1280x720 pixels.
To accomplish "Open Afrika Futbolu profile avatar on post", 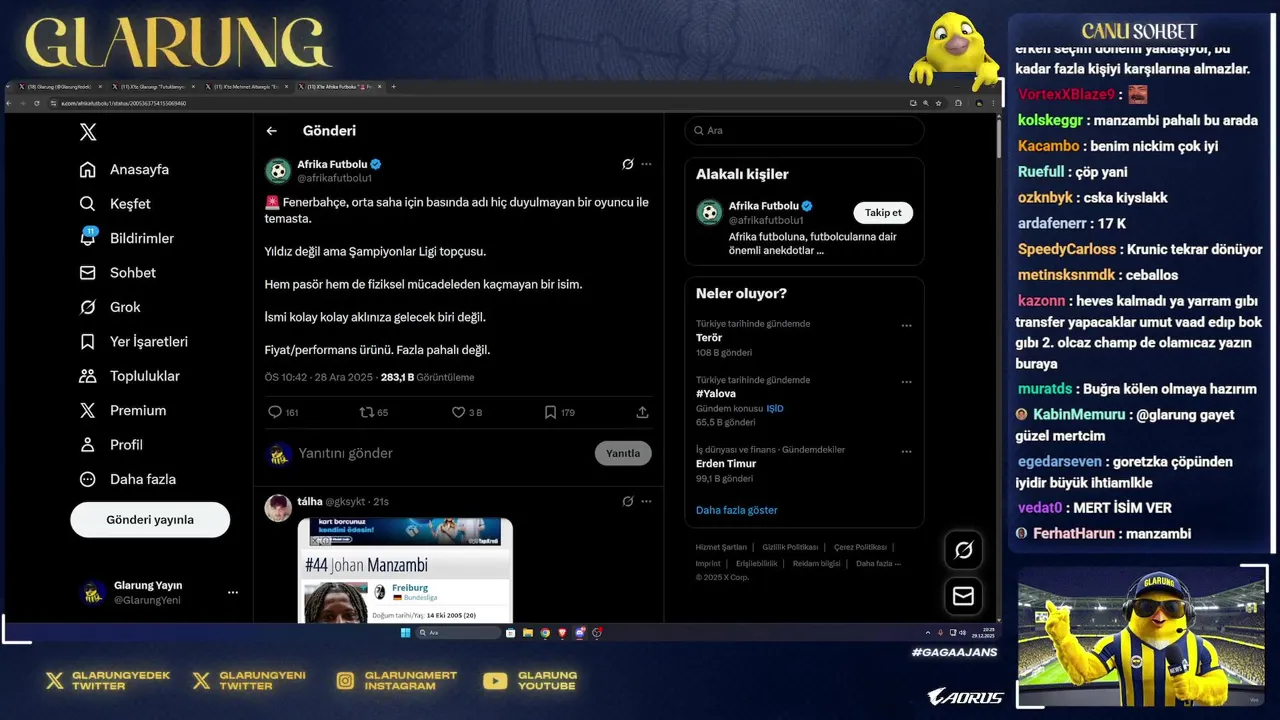I will tap(277, 171).
